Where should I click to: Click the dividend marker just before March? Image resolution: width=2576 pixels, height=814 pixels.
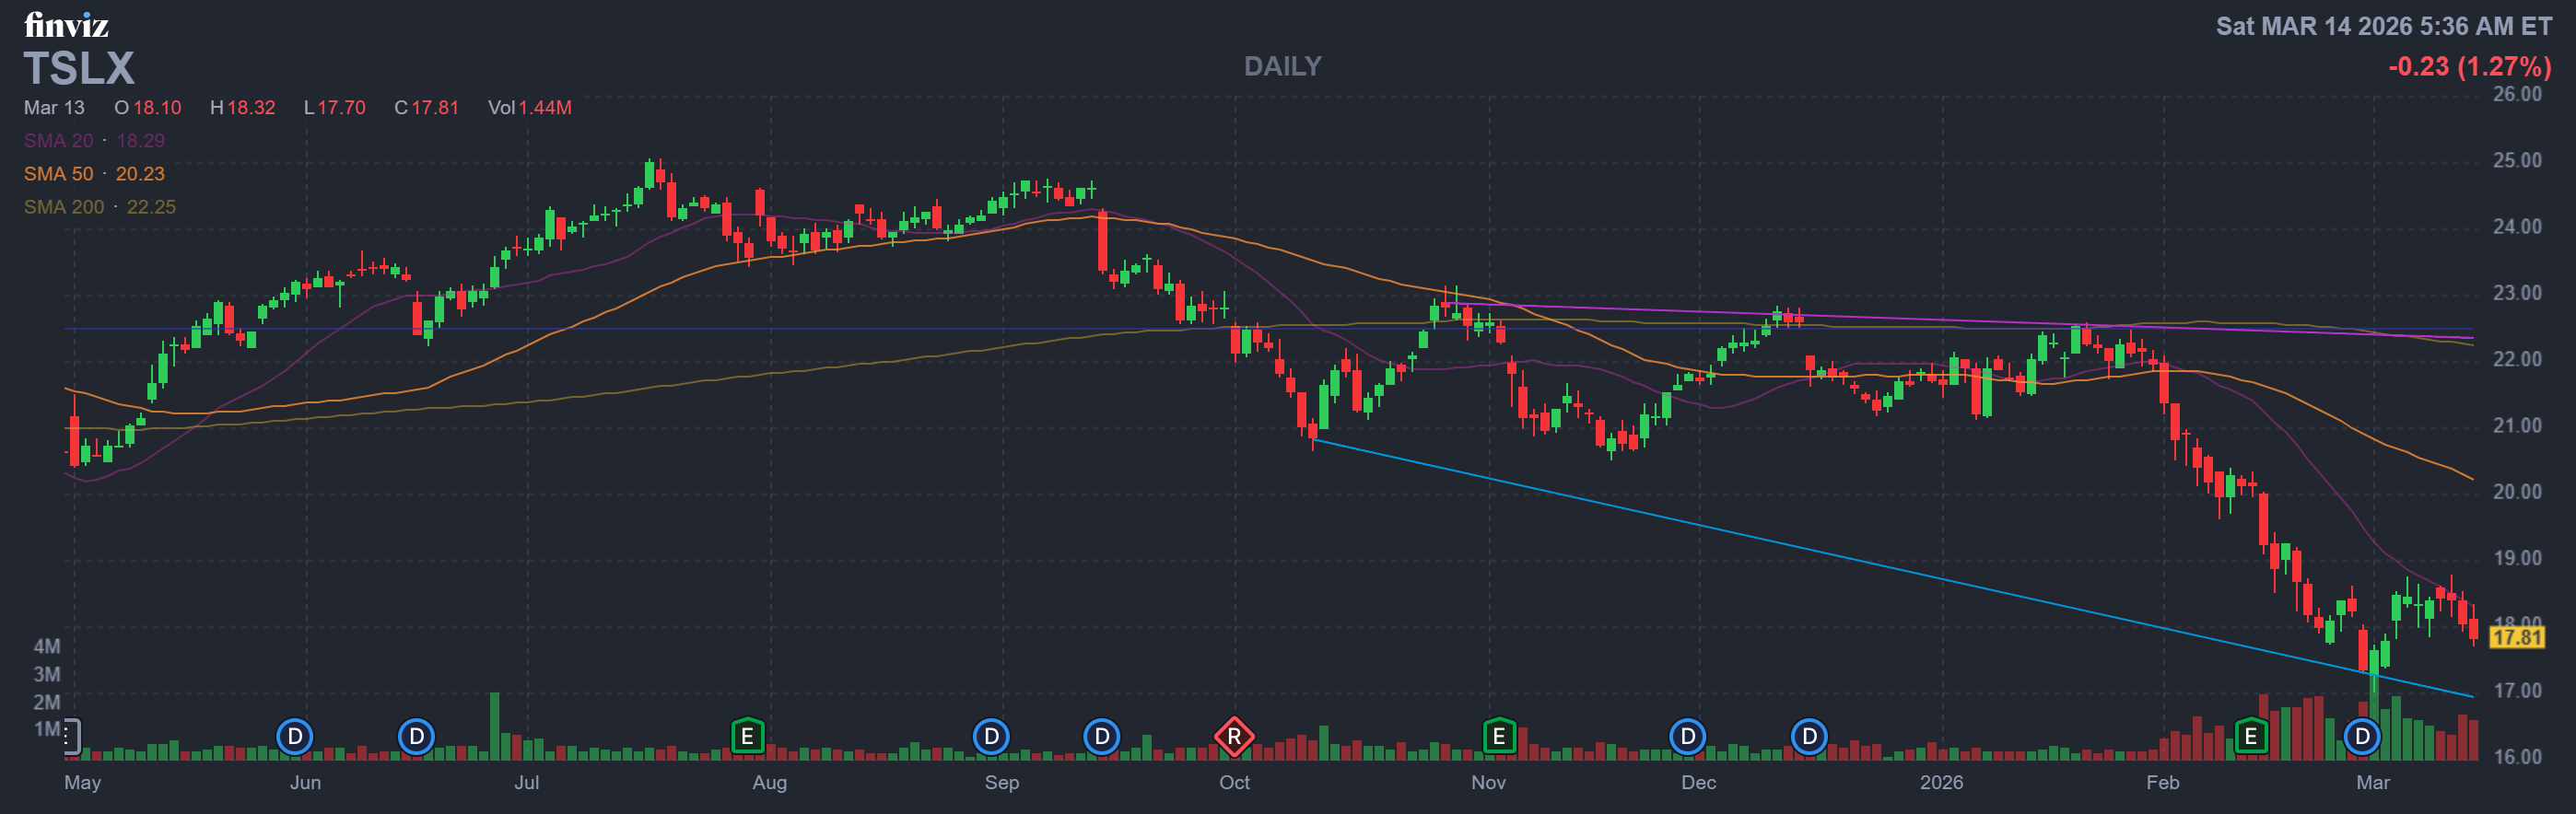tap(2362, 737)
